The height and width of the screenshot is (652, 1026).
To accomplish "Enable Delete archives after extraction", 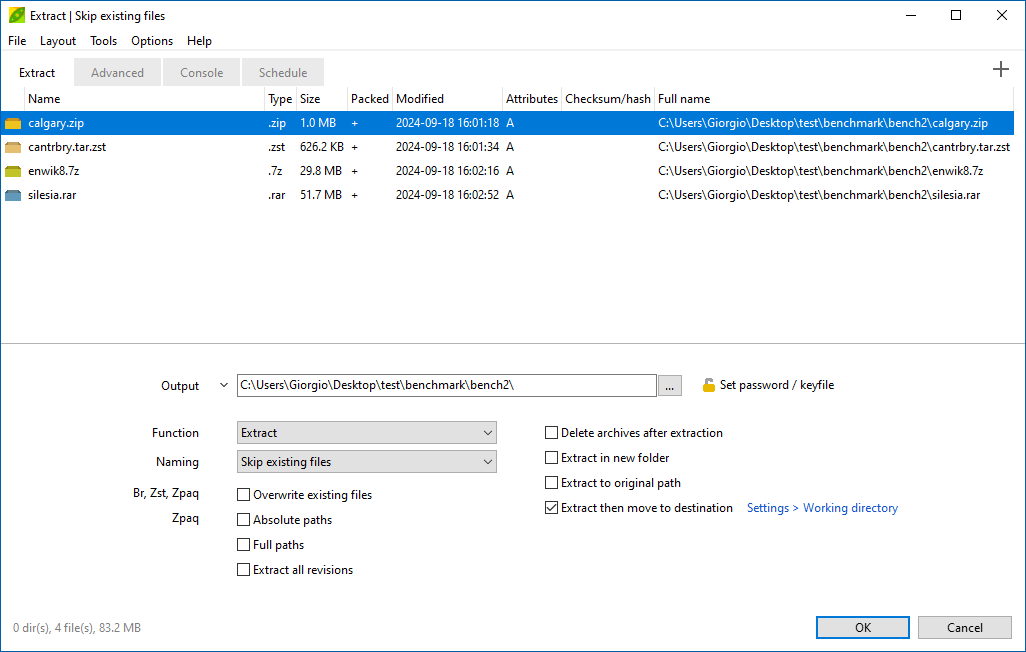I will (x=551, y=432).
